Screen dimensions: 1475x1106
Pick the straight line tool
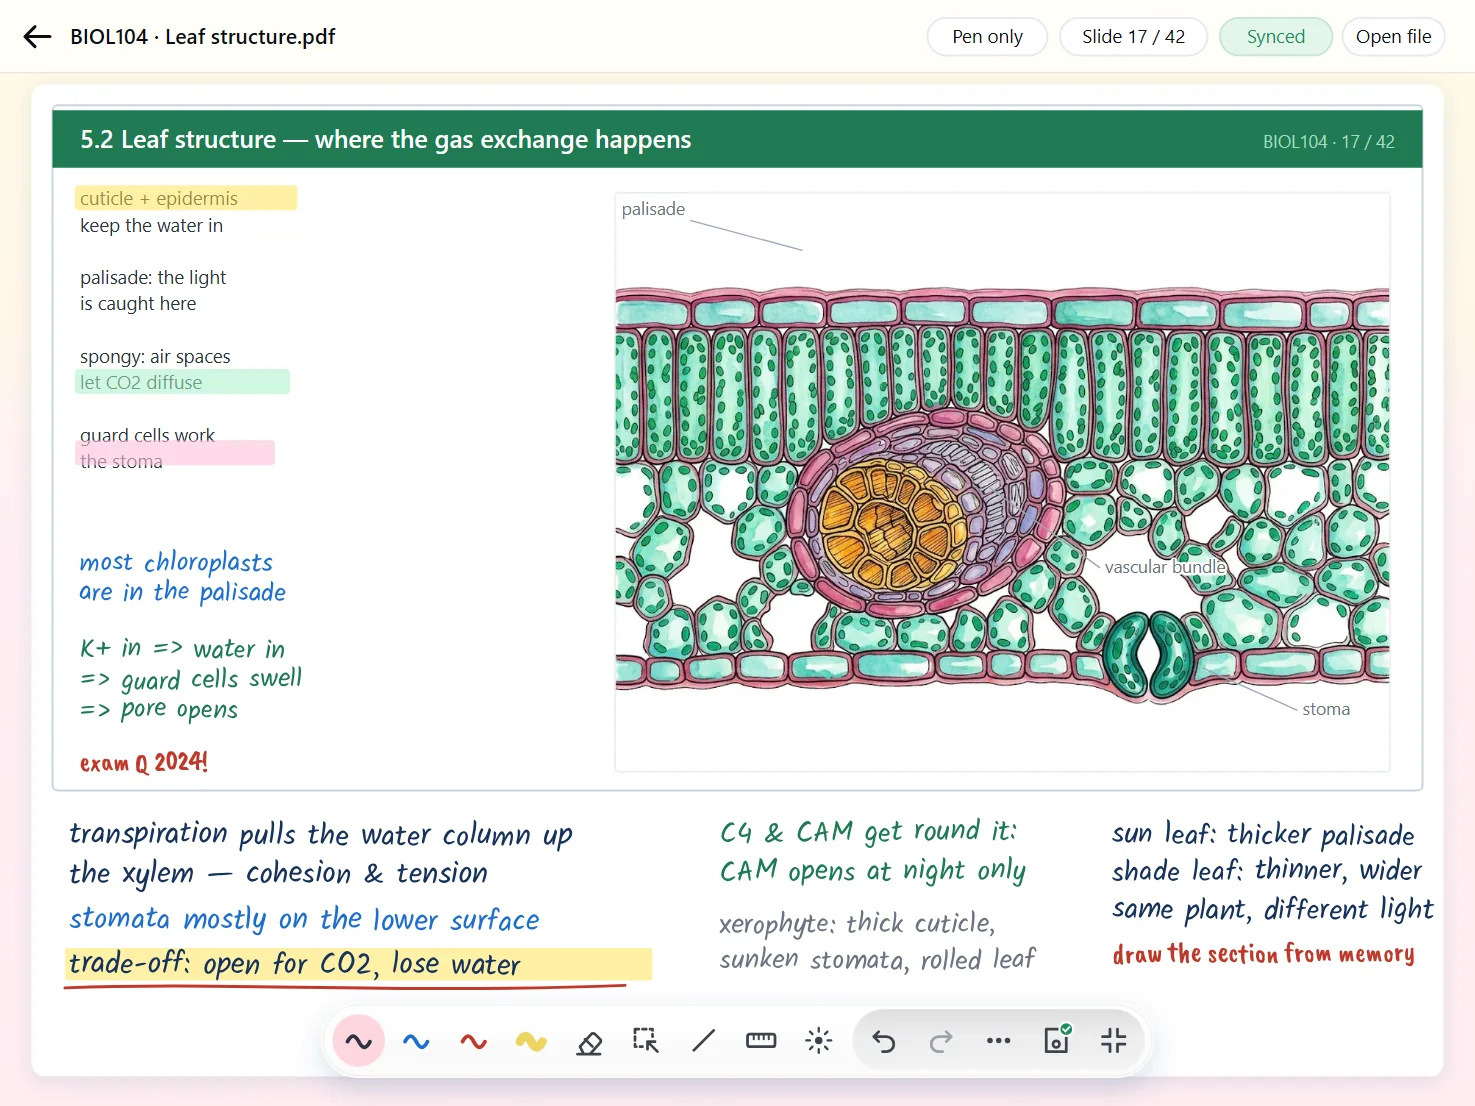coord(704,1041)
